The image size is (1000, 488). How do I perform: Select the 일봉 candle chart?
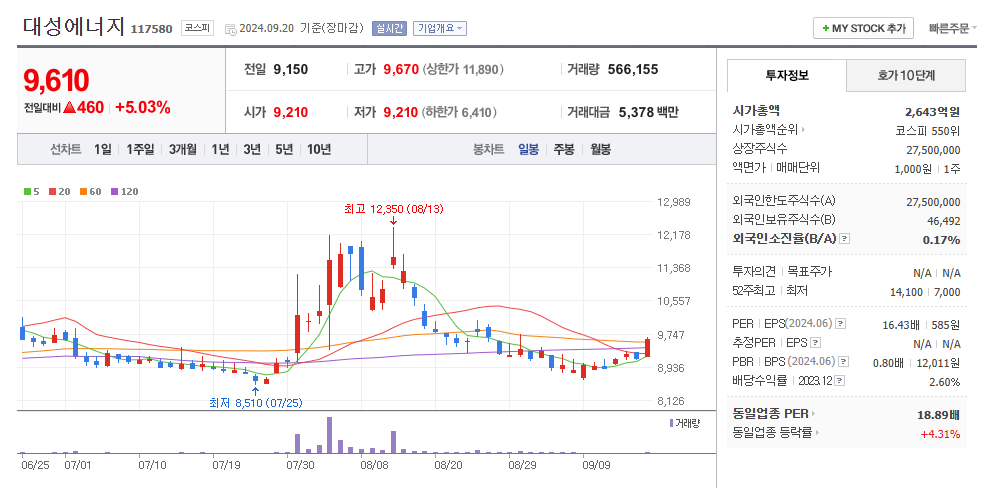(x=529, y=149)
